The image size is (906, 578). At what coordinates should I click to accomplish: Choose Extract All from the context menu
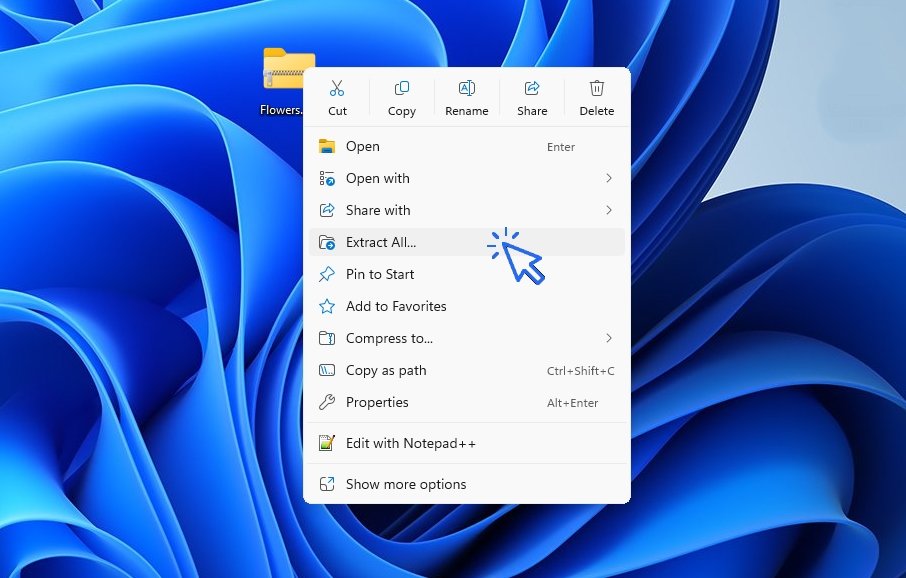pyautogui.click(x=381, y=242)
